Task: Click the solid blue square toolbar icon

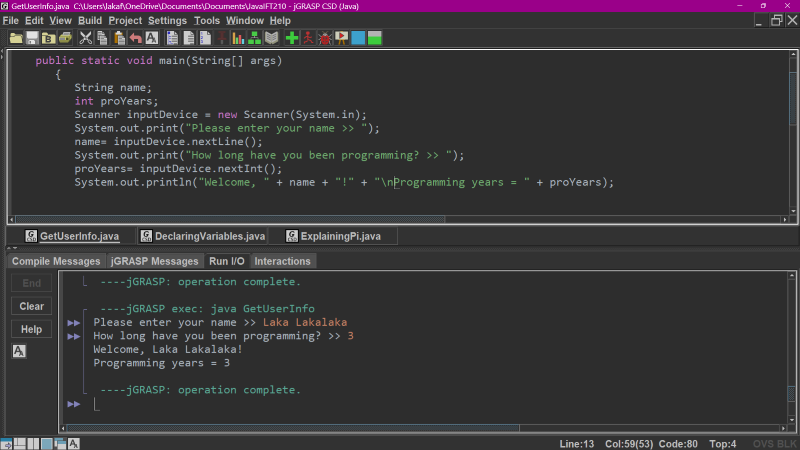Action: [x=358, y=38]
